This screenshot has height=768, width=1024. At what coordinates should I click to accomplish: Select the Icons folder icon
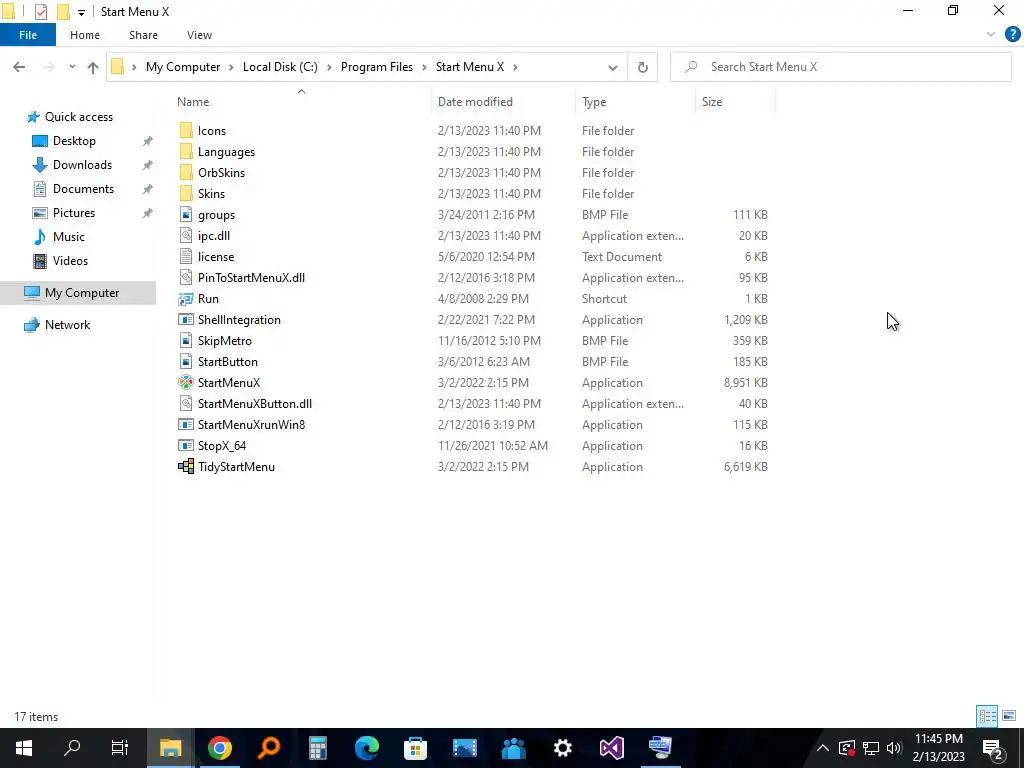click(186, 131)
